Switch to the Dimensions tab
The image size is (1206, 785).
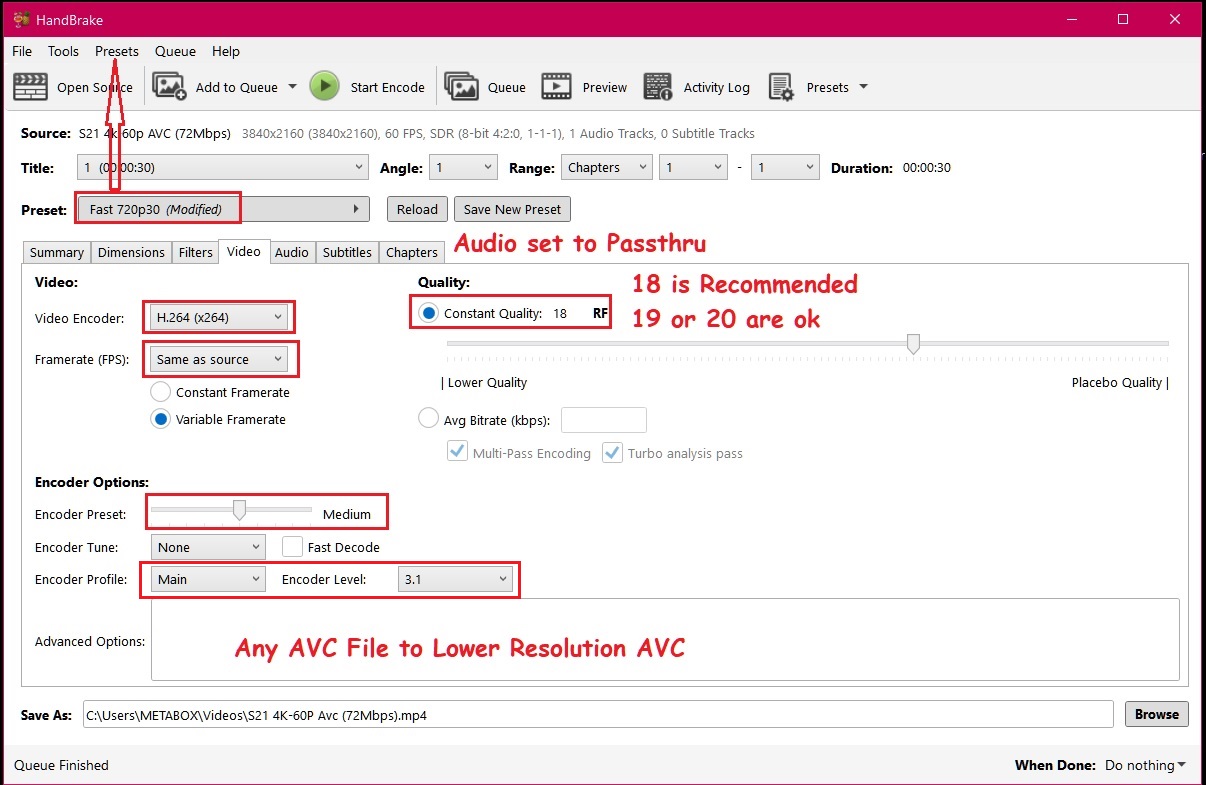131,253
